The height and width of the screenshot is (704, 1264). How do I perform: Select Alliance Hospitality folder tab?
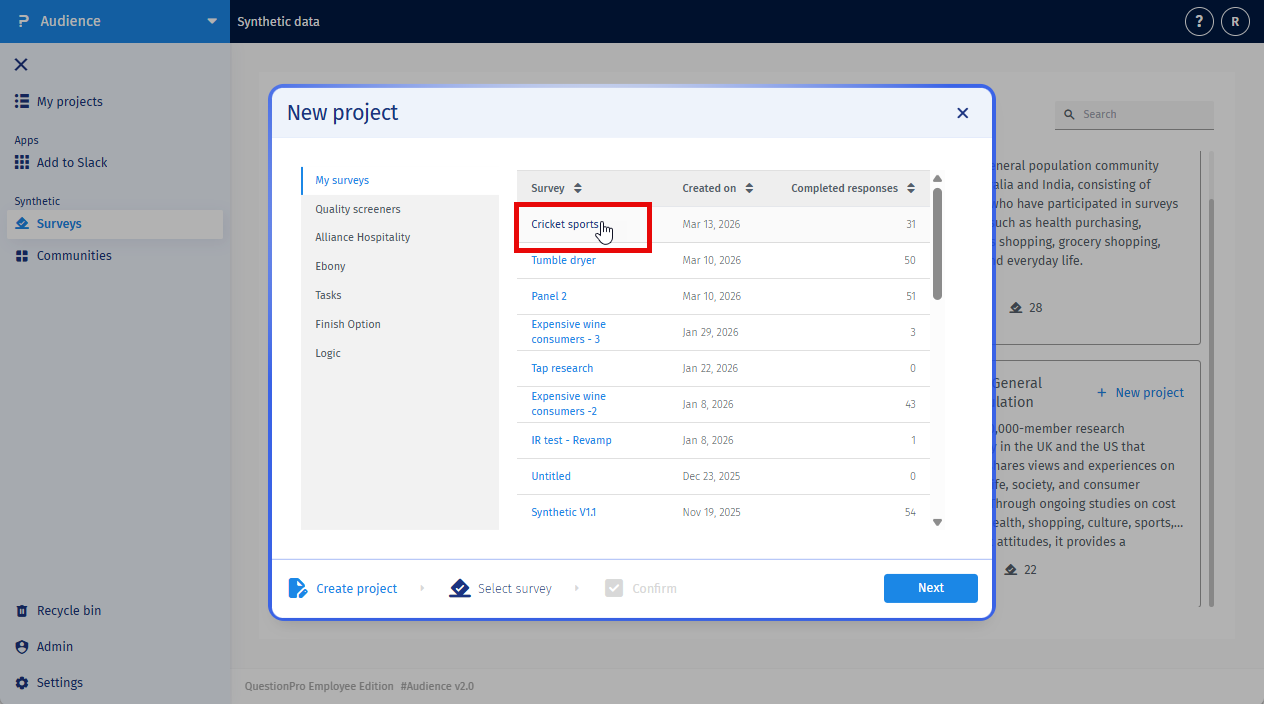pyautogui.click(x=362, y=238)
